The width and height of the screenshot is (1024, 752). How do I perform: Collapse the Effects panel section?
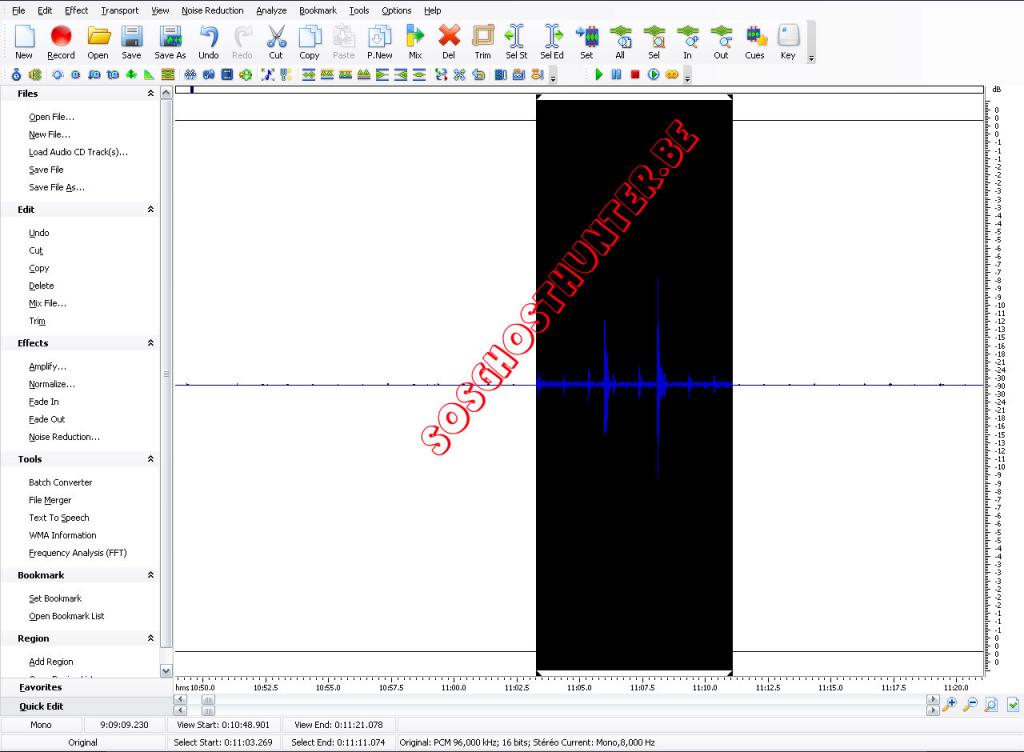click(151, 343)
